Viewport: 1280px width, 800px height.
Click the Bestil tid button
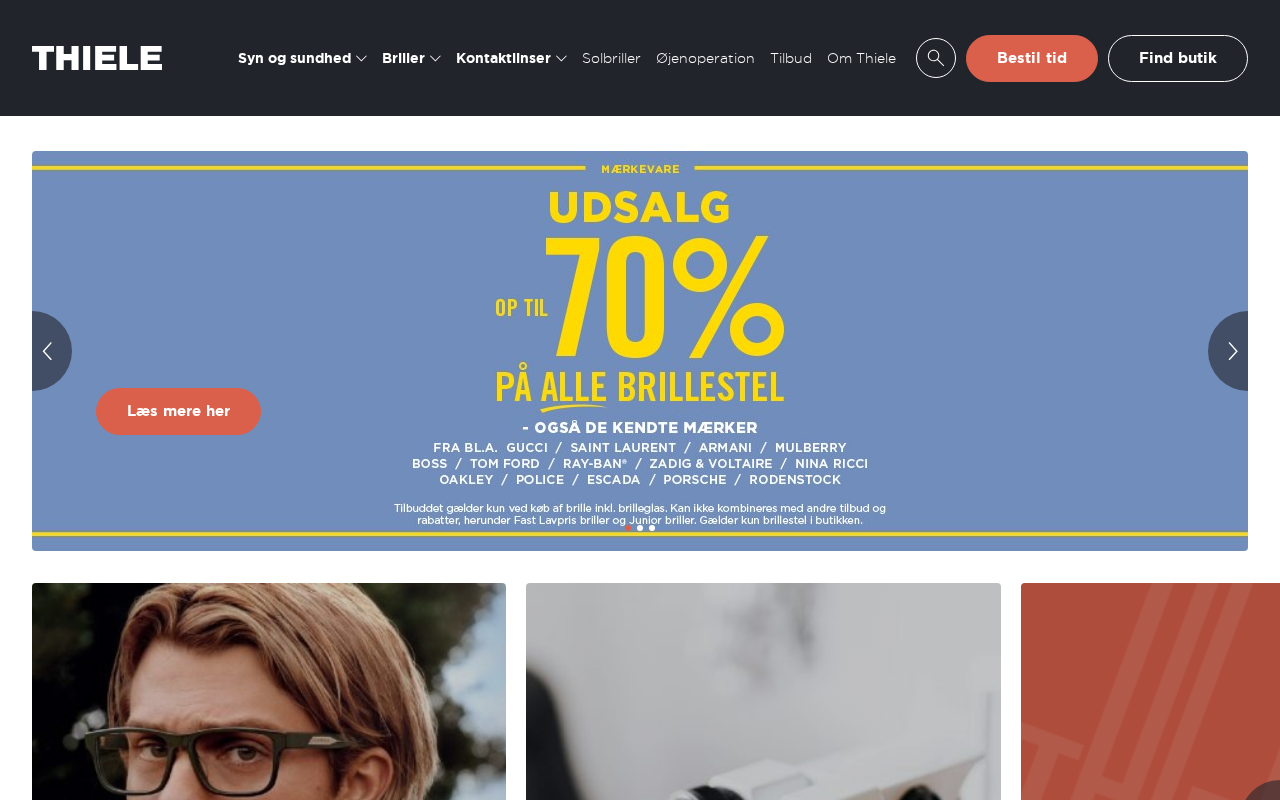coord(1032,58)
